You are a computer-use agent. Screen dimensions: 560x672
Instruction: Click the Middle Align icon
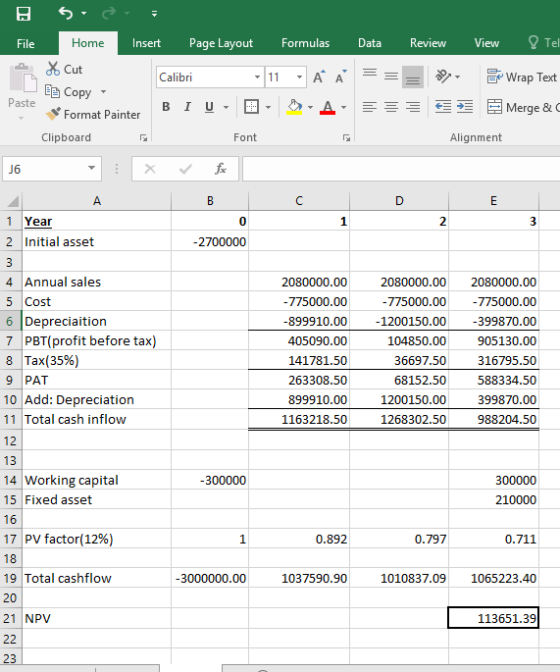[391, 77]
